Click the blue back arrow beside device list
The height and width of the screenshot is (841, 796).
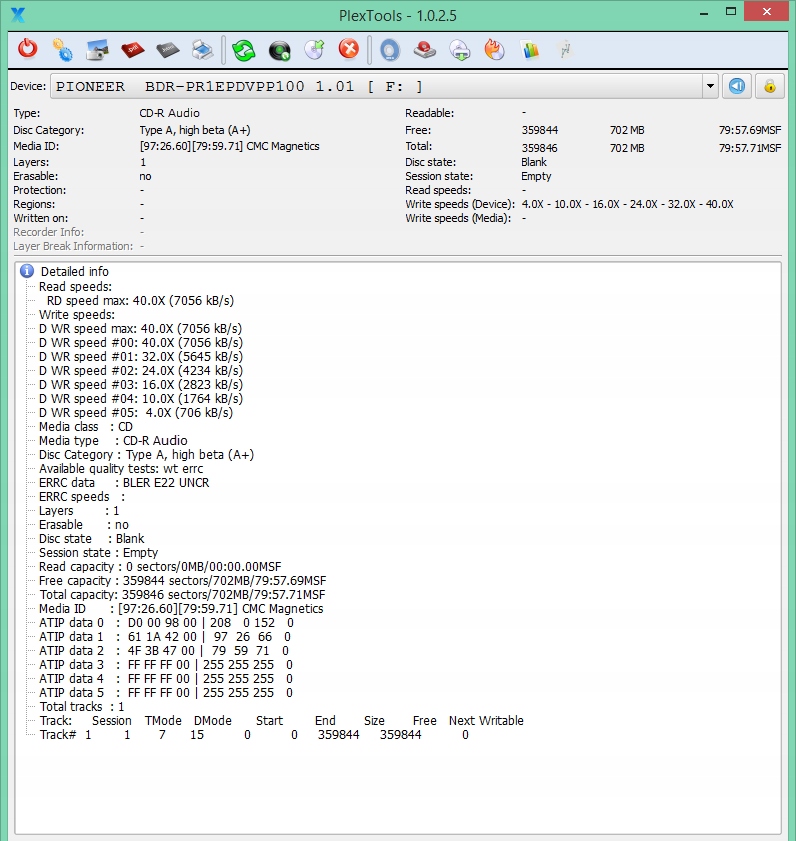[x=737, y=86]
